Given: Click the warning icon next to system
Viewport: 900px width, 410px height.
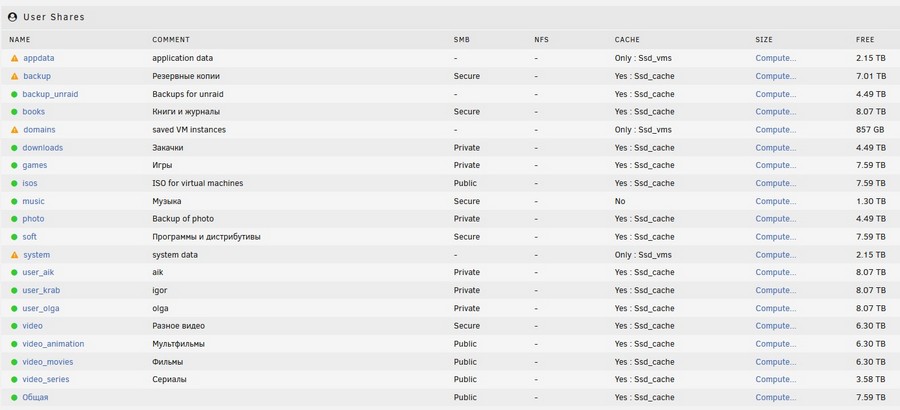Looking at the screenshot, I should point(14,255).
